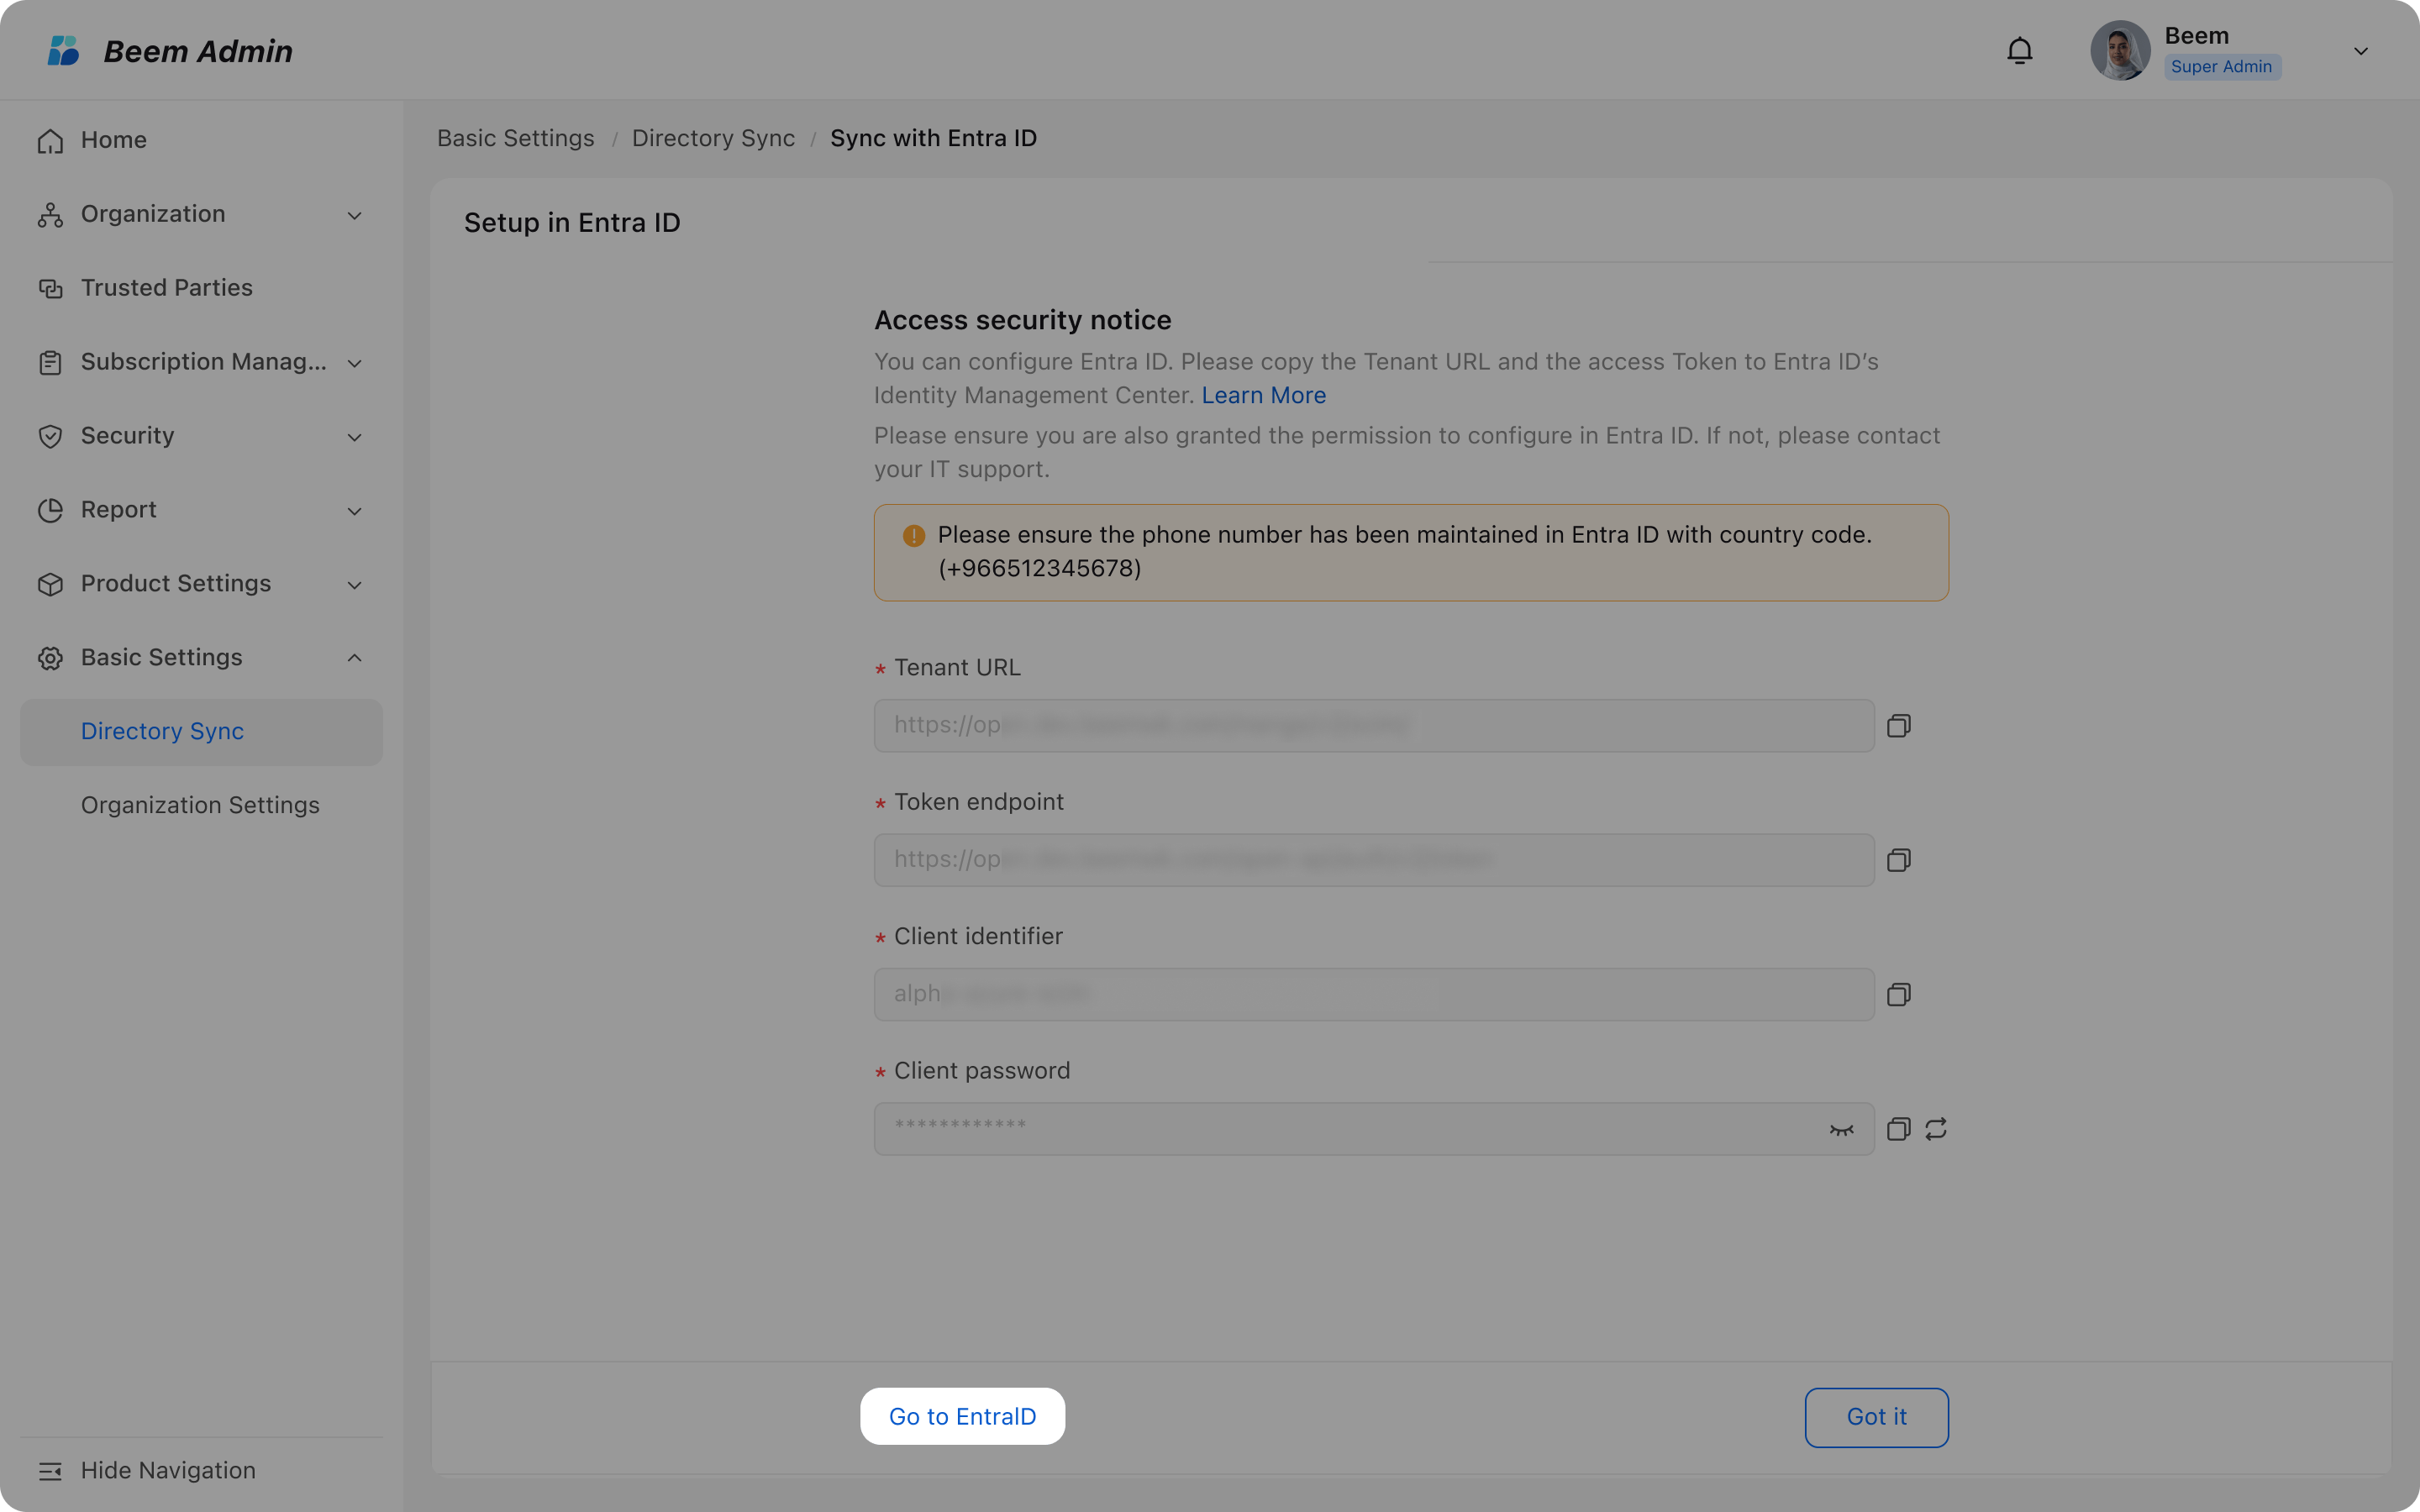Image resolution: width=2420 pixels, height=1512 pixels.
Task: Click the Beem user avatar
Action: 2120,51
